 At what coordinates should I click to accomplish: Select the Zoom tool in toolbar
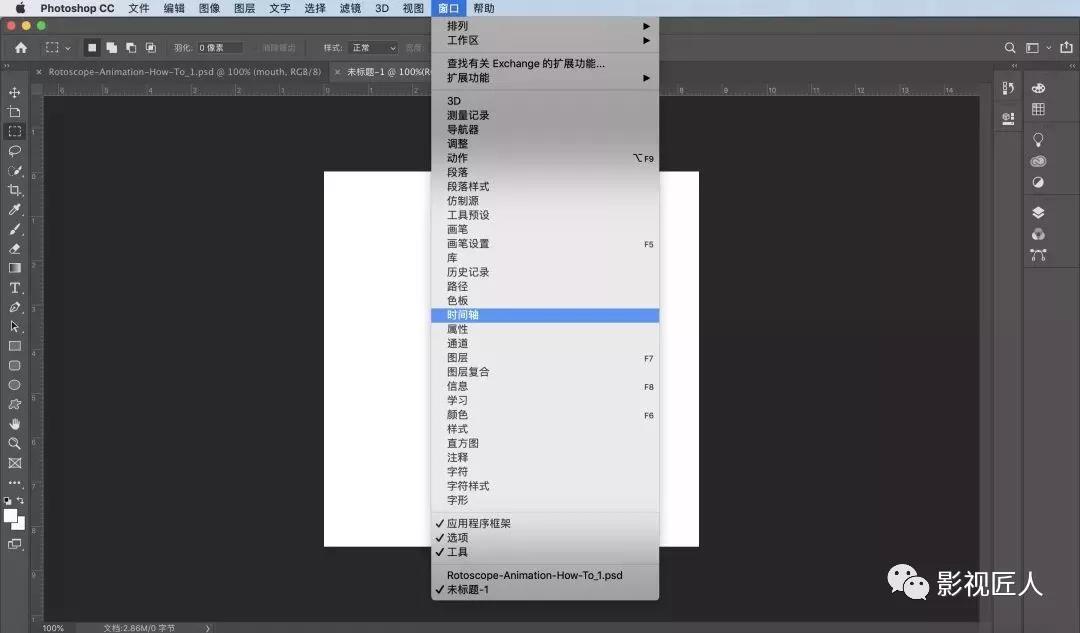[x=14, y=442]
